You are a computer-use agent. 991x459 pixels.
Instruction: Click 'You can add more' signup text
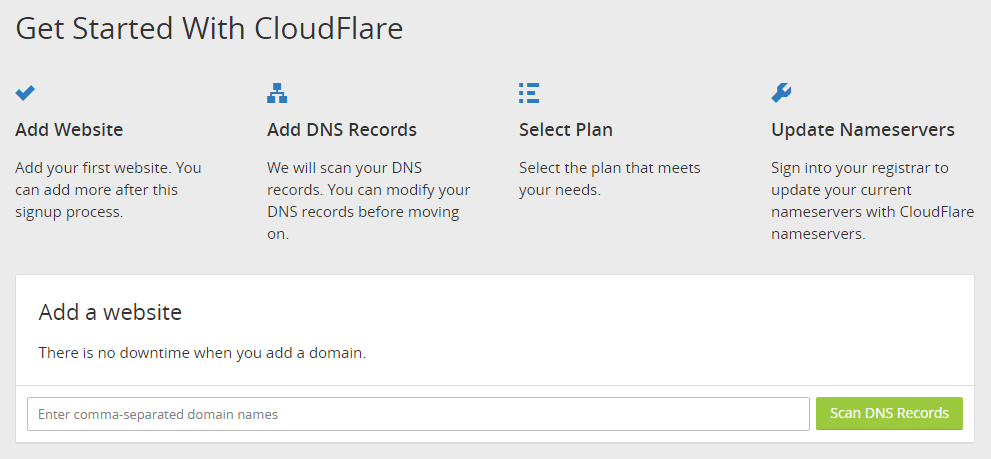point(97,190)
